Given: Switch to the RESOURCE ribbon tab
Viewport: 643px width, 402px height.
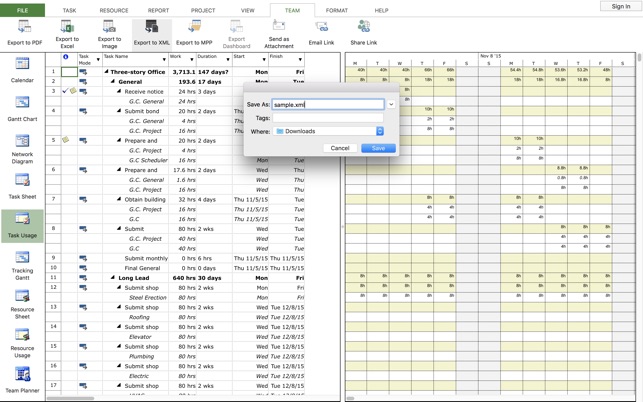Looking at the screenshot, I should [114, 10].
